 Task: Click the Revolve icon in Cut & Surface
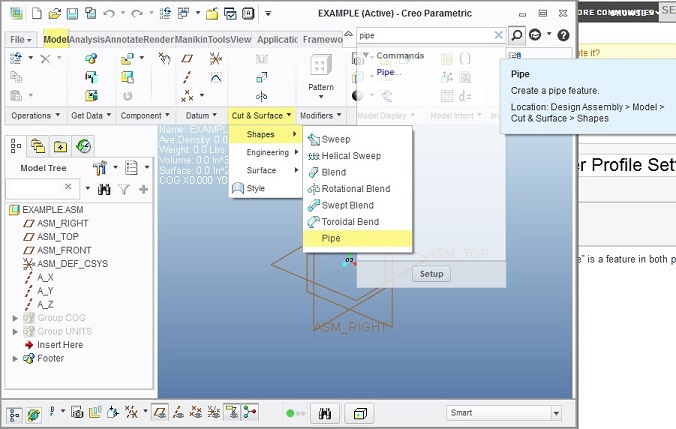click(262, 96)
